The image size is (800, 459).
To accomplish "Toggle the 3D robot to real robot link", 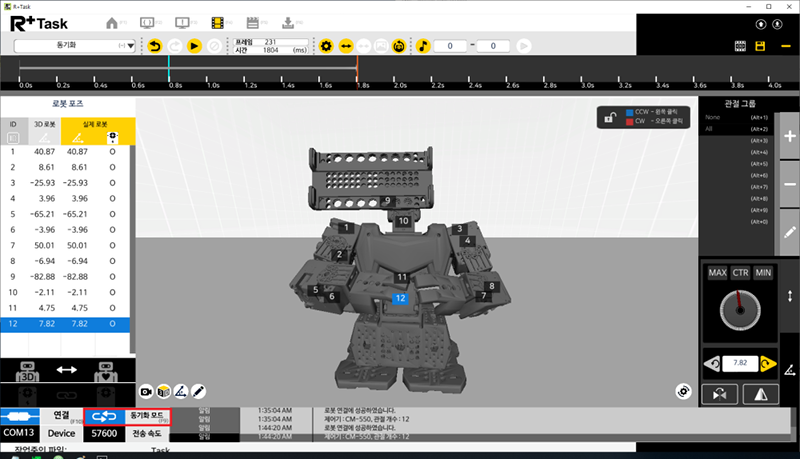I will point(66,369).
